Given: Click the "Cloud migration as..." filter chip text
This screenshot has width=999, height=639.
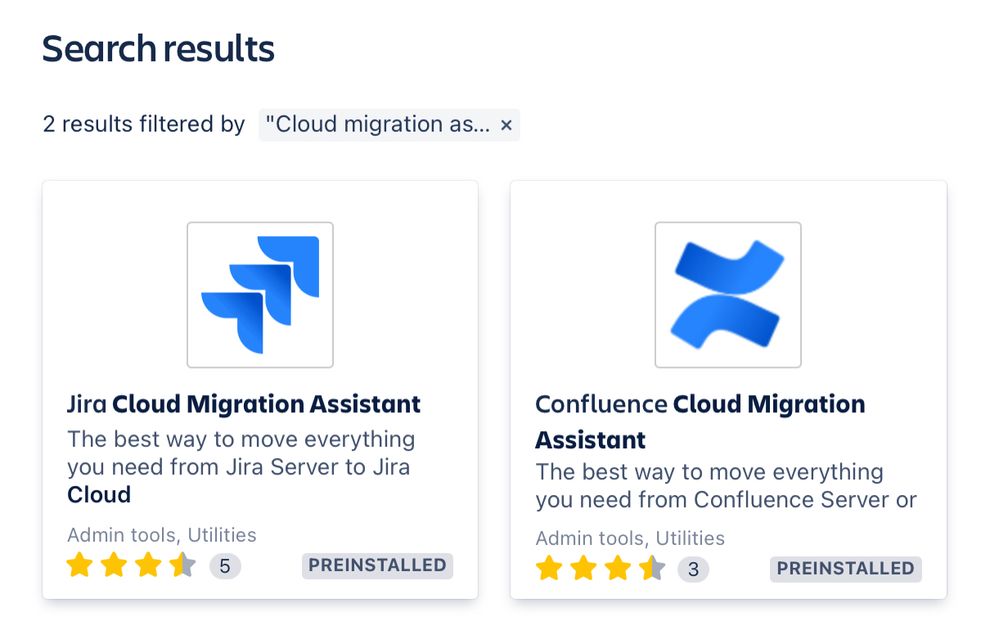Looking at the screenshot, I should click(377, 124).
